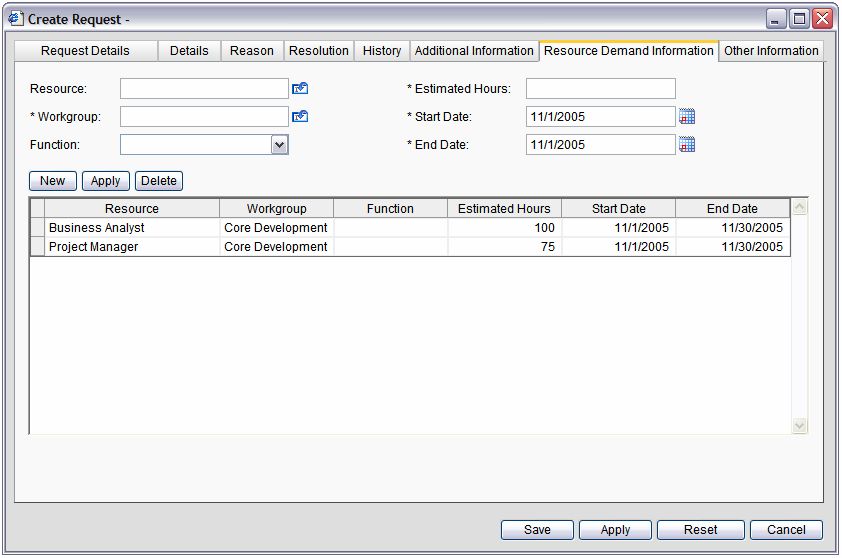
Task: Open the Workgroup lookup icon
Action: click(x=300, y=117)
